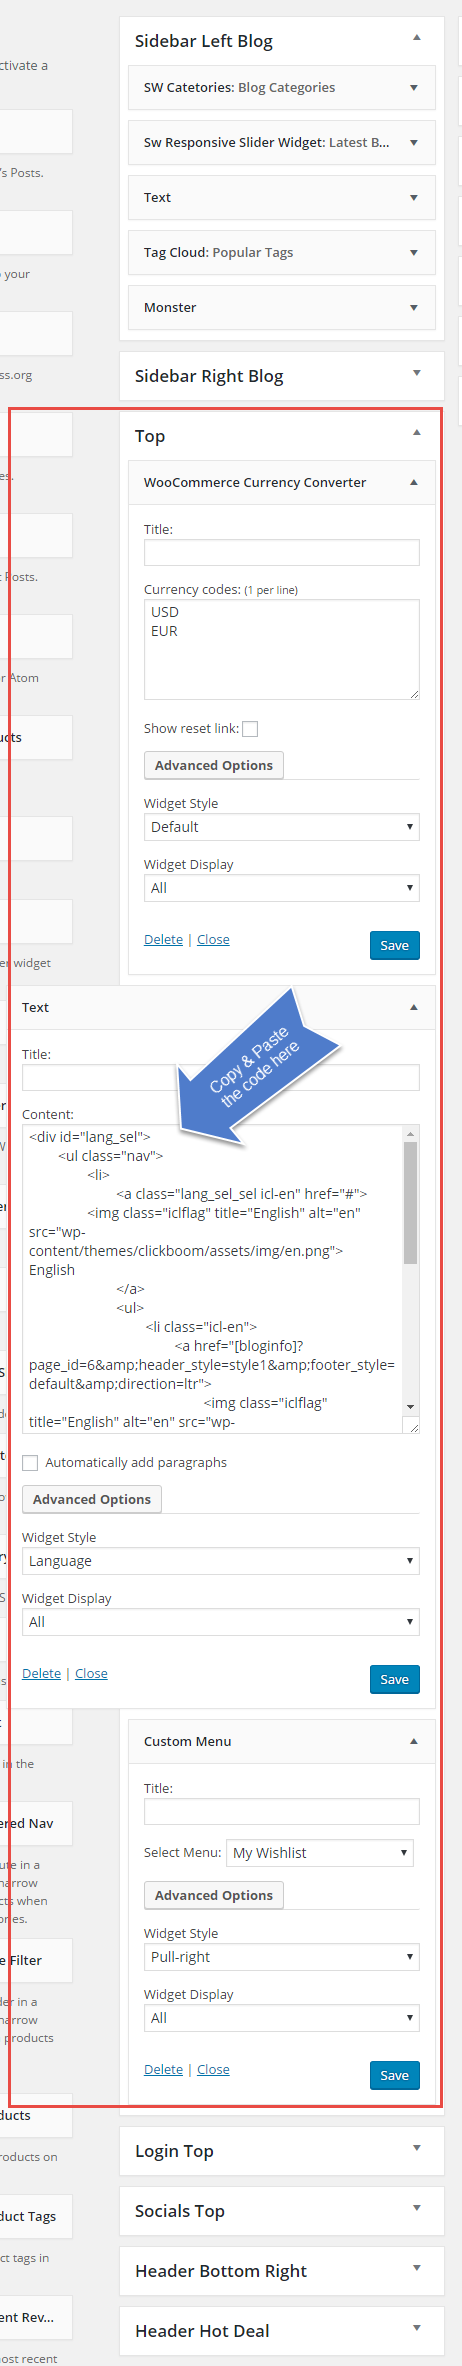462x2366 pixels.
Task: Open Widget Display dropdown in Currency Converter
Action: (282, 888)
